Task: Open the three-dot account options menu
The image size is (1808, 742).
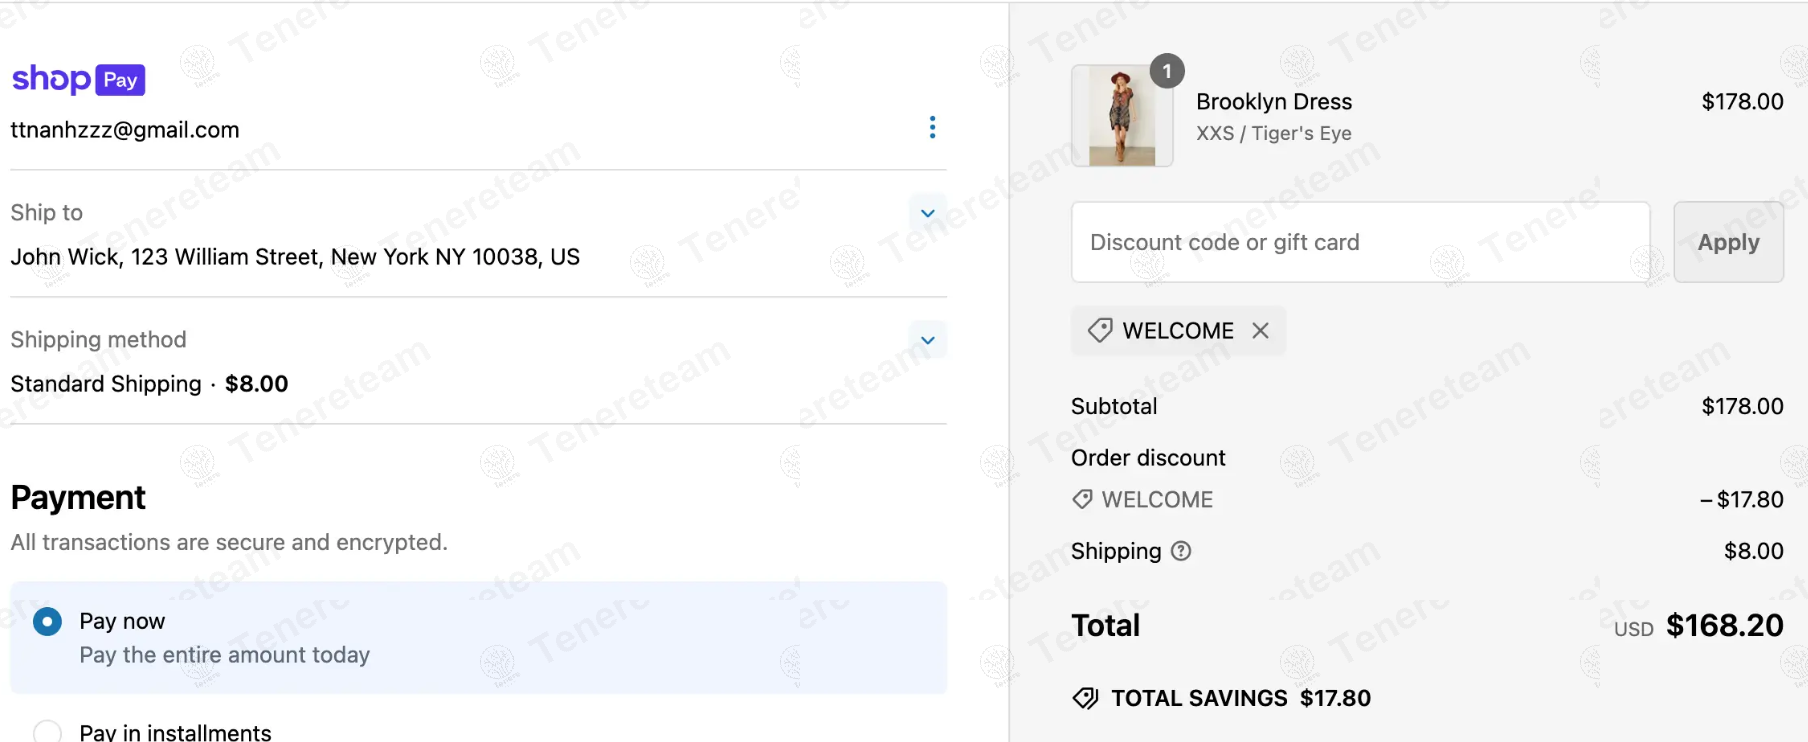Action: [932, 127]
